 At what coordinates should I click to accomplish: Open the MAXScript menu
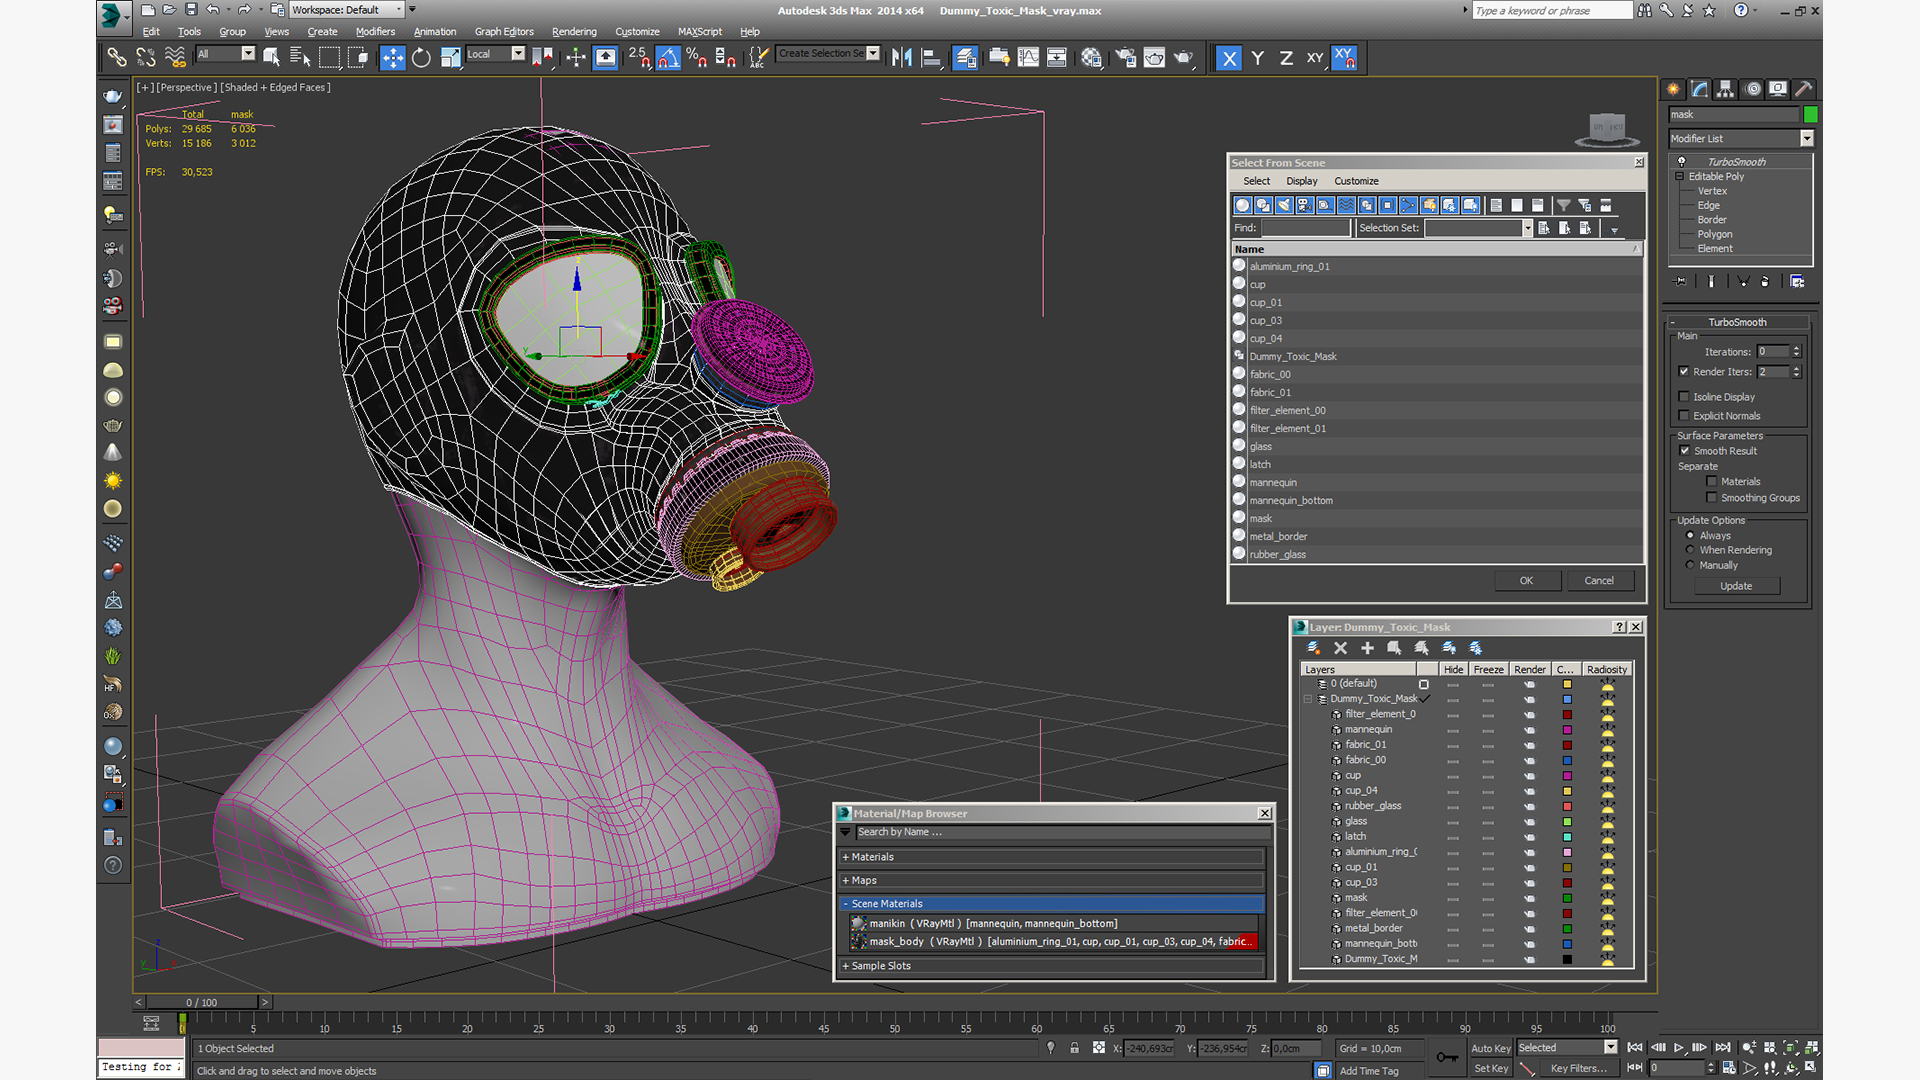point(699,32)
